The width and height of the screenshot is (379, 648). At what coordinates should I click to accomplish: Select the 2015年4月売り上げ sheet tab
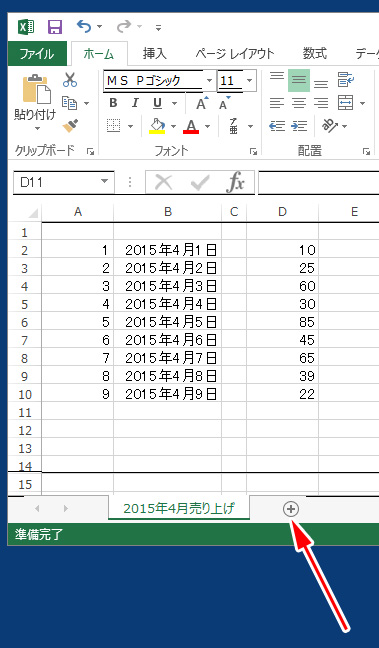179,508
